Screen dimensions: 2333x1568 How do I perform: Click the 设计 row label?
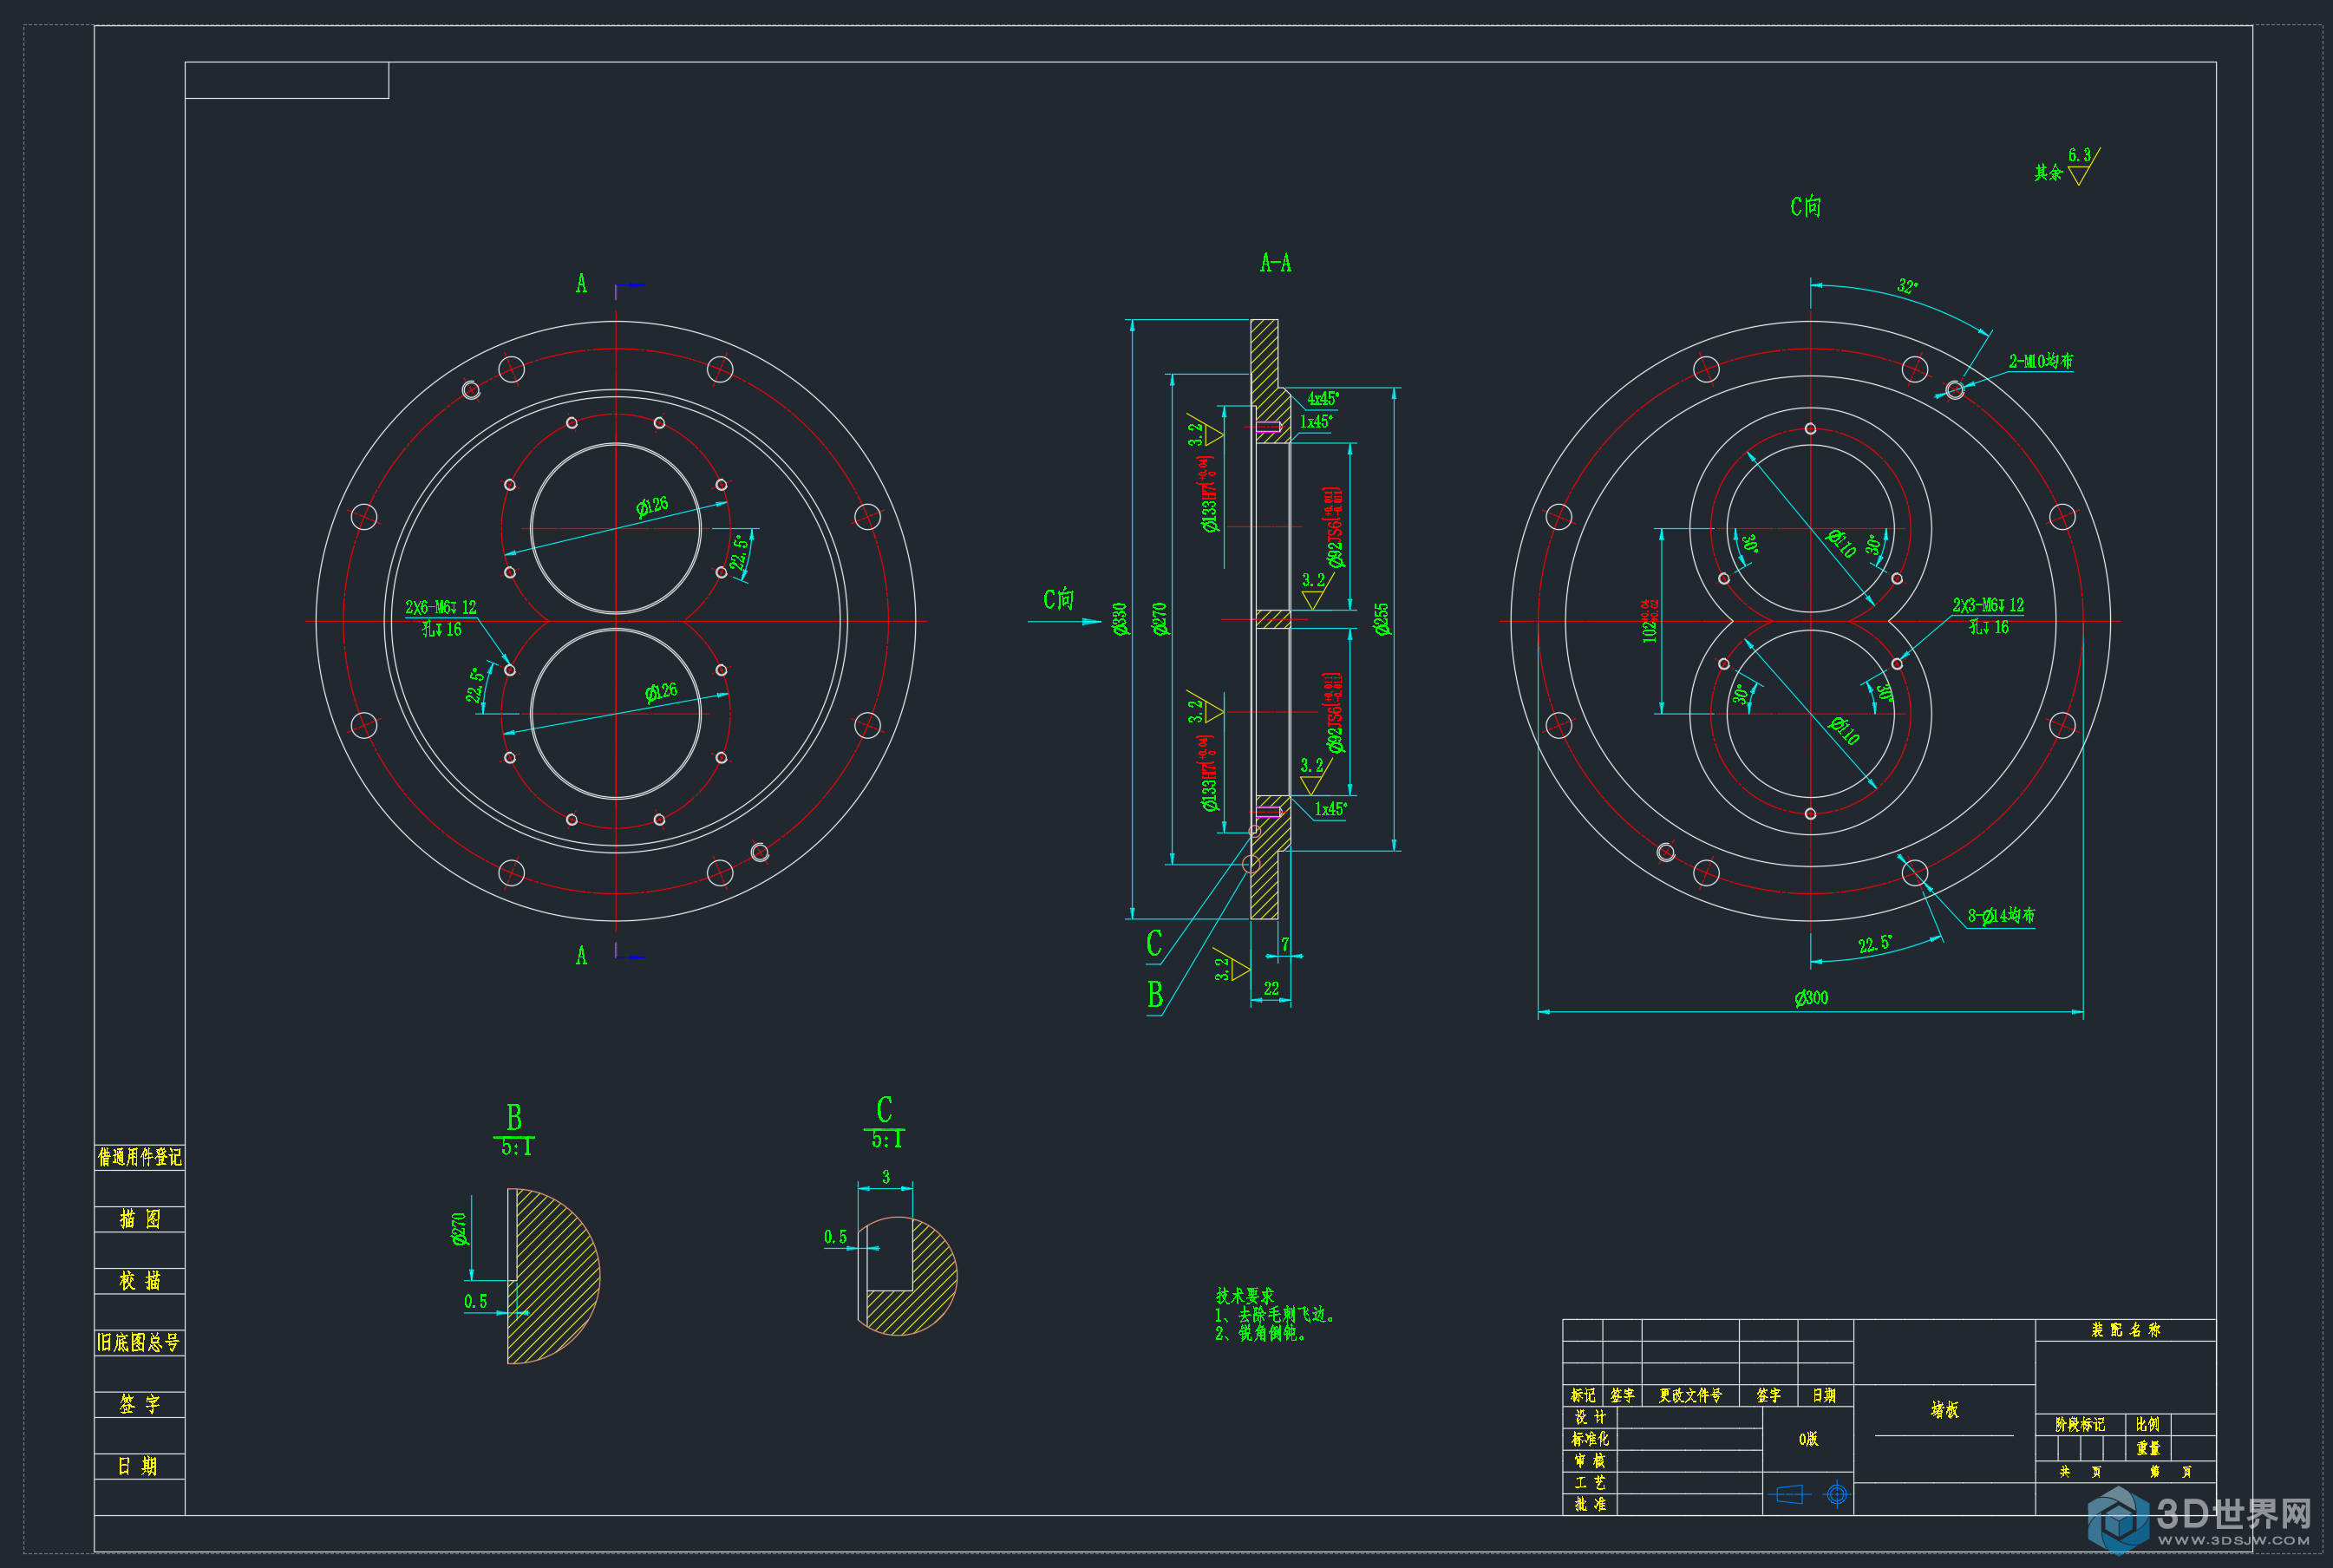pos(1590,1417)
